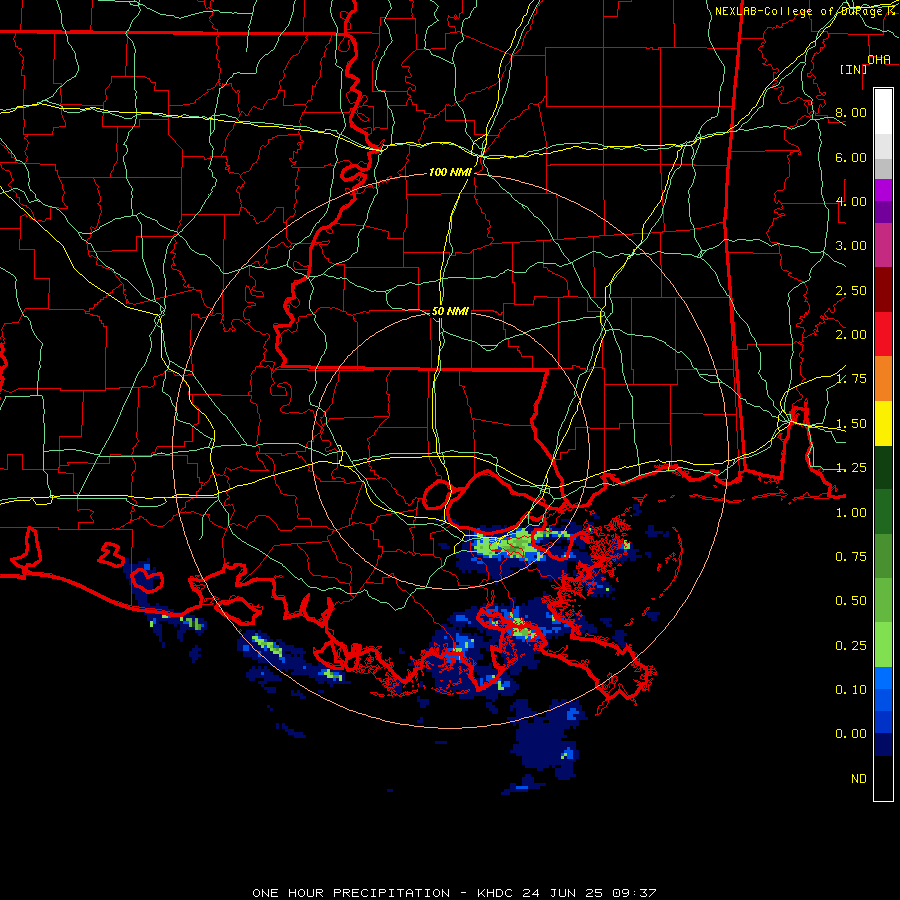Click the 50 NMI range ring label
The width and height of the screenshot is (900, 900).
point(450,311)
